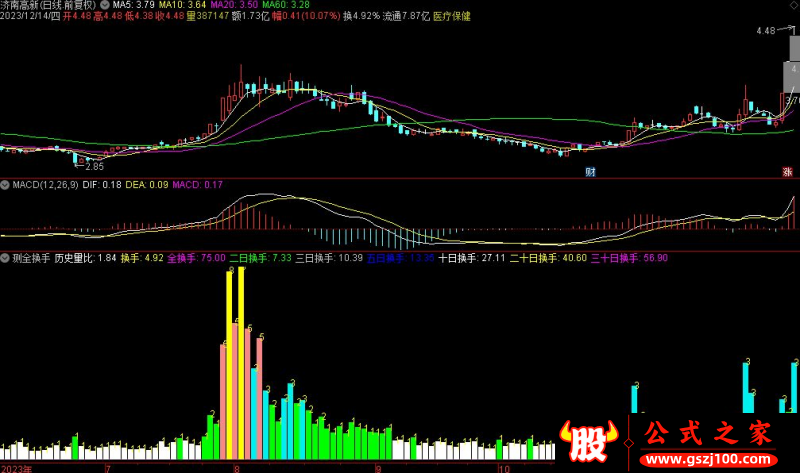This screenshot has width=800, height=473.
Task: Click the blue 五日换手 value
Action: click(401, 258)
